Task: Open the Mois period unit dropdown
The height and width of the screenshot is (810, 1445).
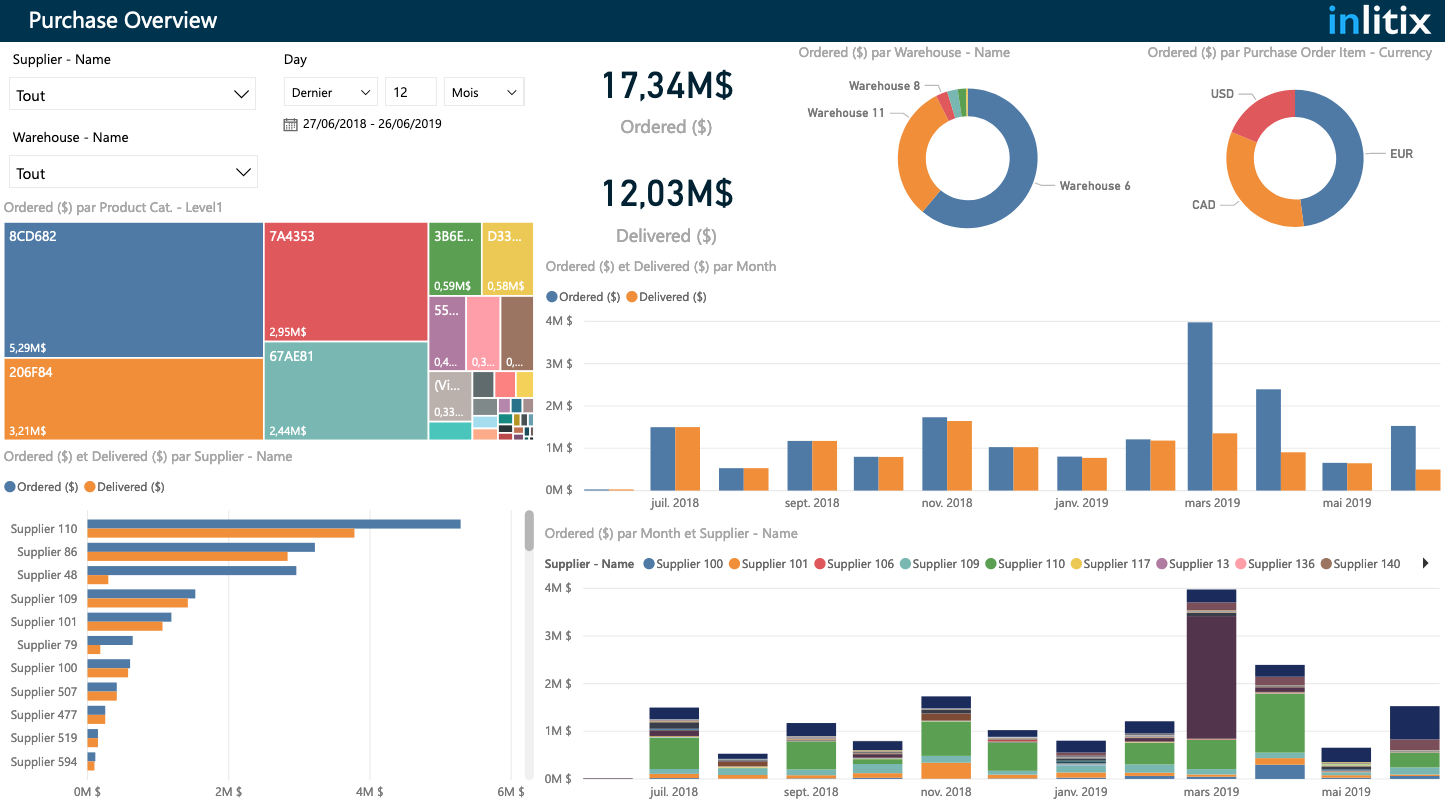Action: pyautogui.click(x=484, y=92)
